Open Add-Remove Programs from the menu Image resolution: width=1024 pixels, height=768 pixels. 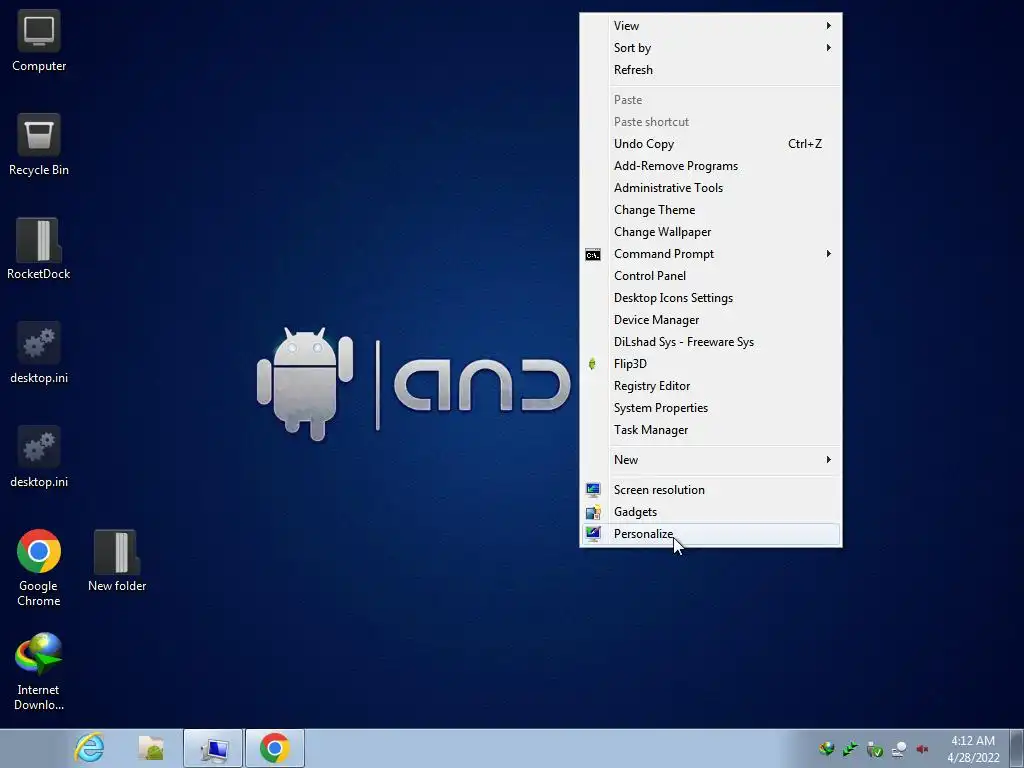(711, 166)
